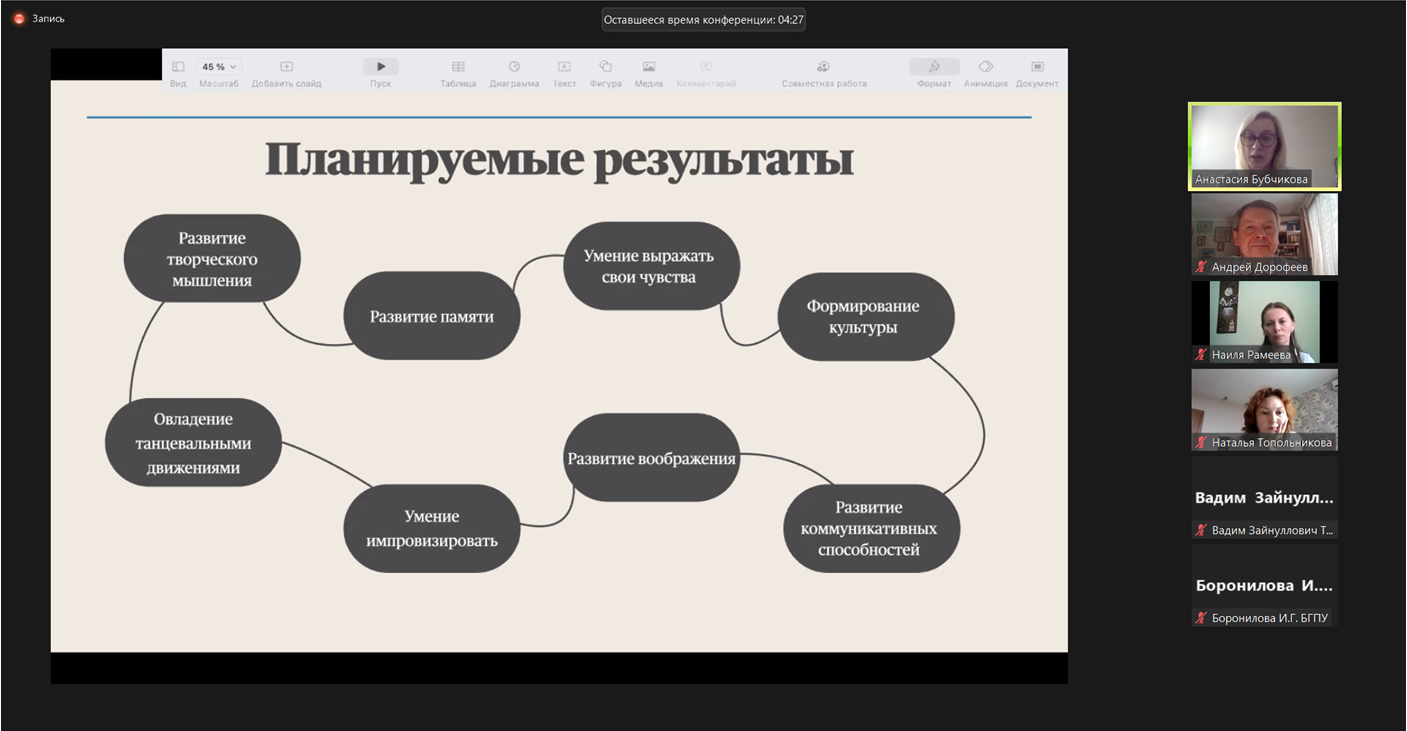Click the Добавить слайд (add slide) icon
This screenshot has width=1407, height=731.
(x=286, y=67)
